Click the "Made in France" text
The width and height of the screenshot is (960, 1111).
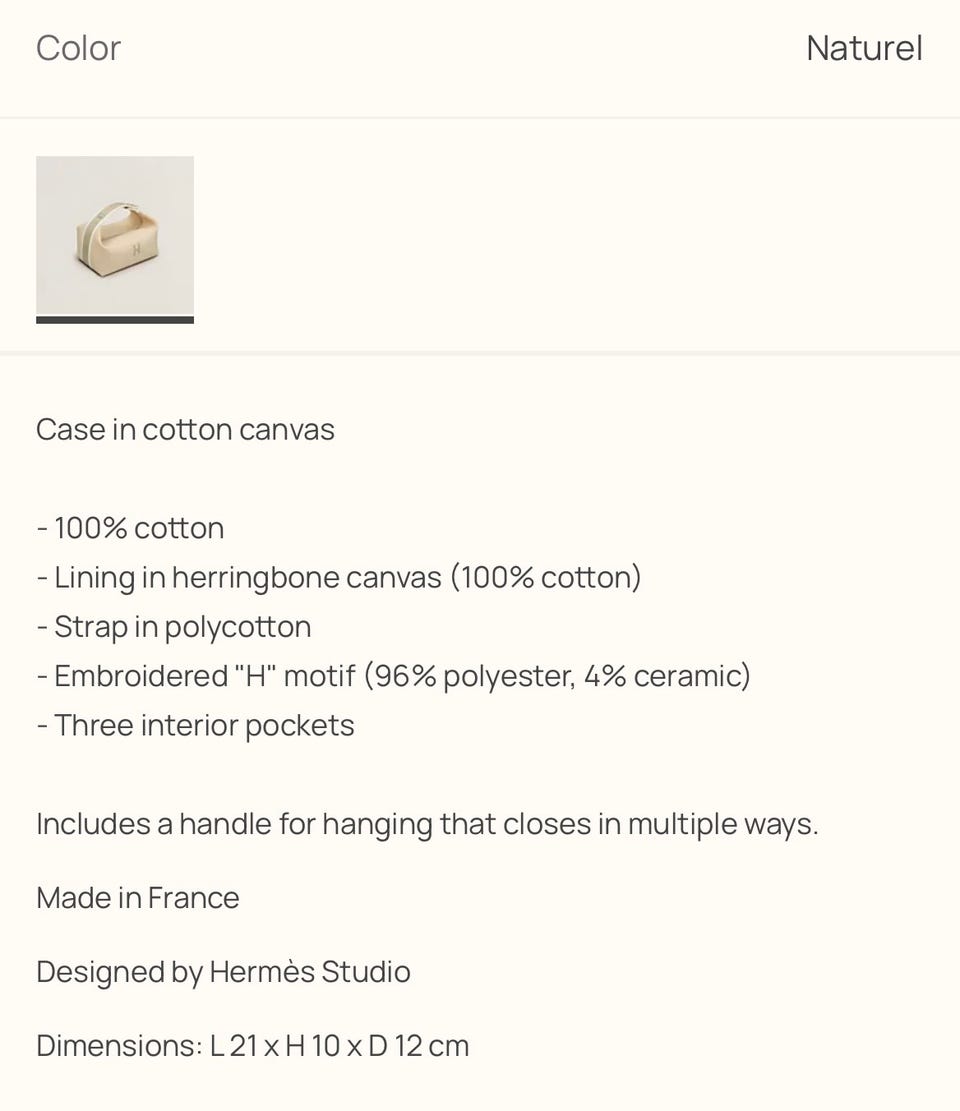(137, 898)
